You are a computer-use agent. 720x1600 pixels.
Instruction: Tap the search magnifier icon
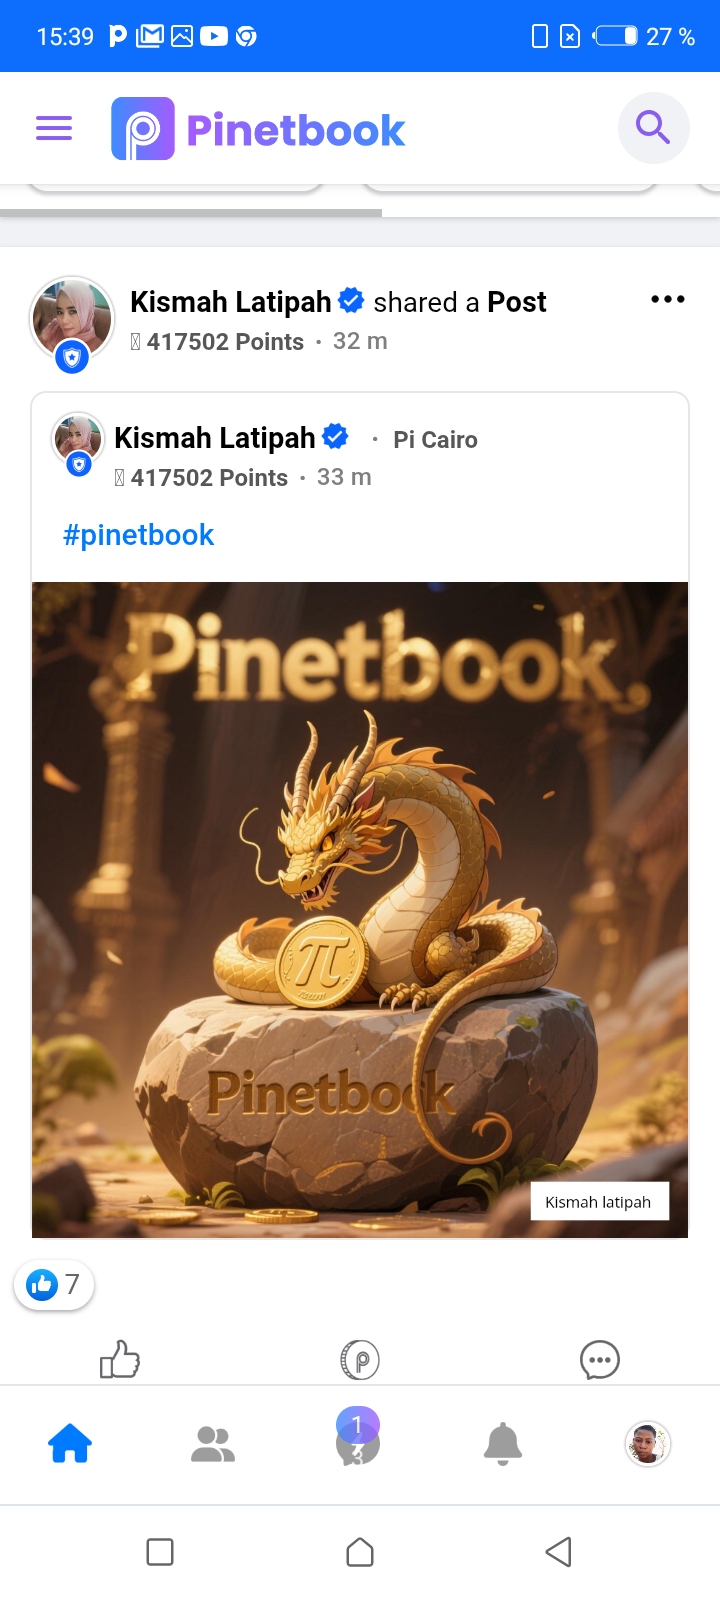tap(653, 128)
